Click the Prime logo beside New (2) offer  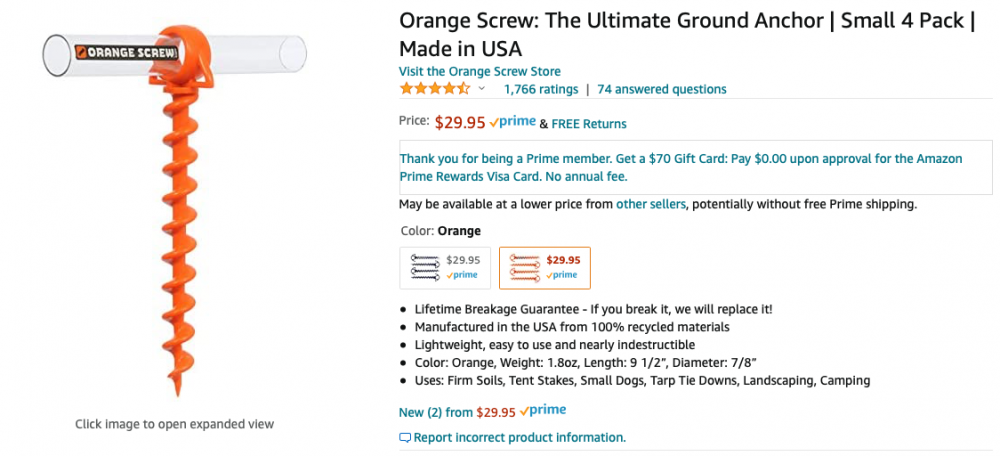(x=543, y=410)
